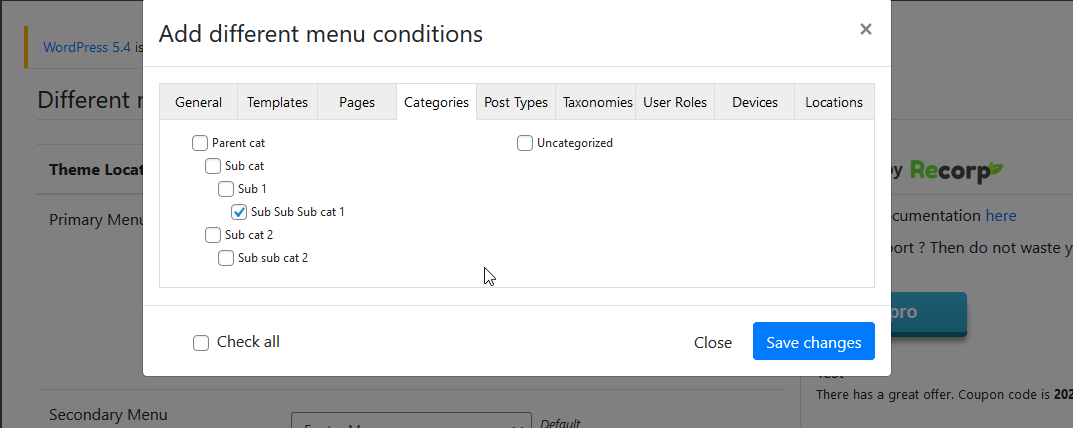
Task: Click the 'Parent cat' label text
Action: pos(238,143)
